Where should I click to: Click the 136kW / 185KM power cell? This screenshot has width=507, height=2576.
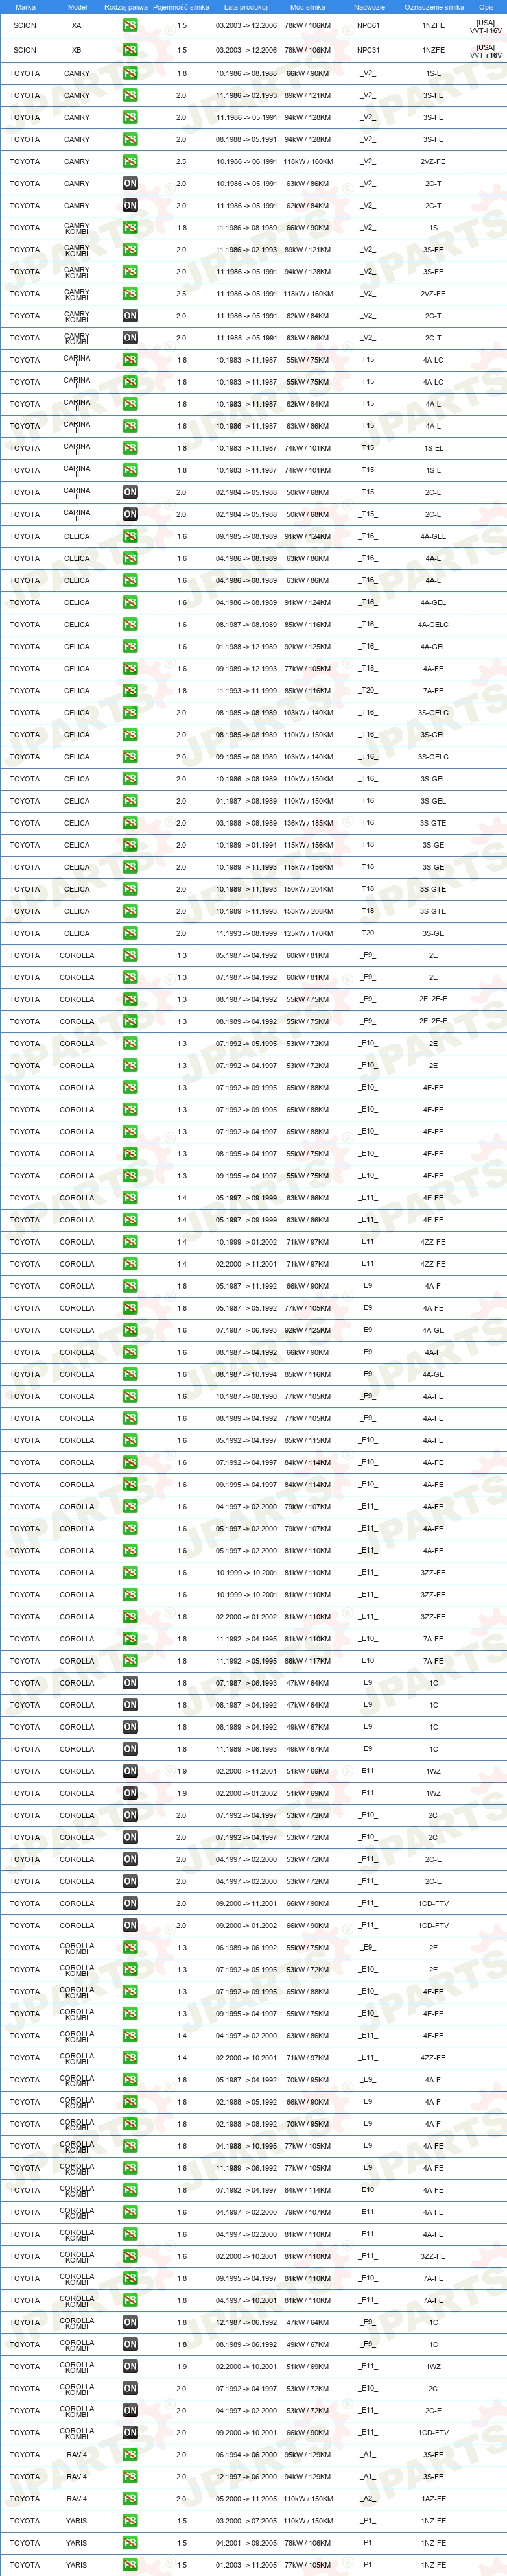[307, 823]
